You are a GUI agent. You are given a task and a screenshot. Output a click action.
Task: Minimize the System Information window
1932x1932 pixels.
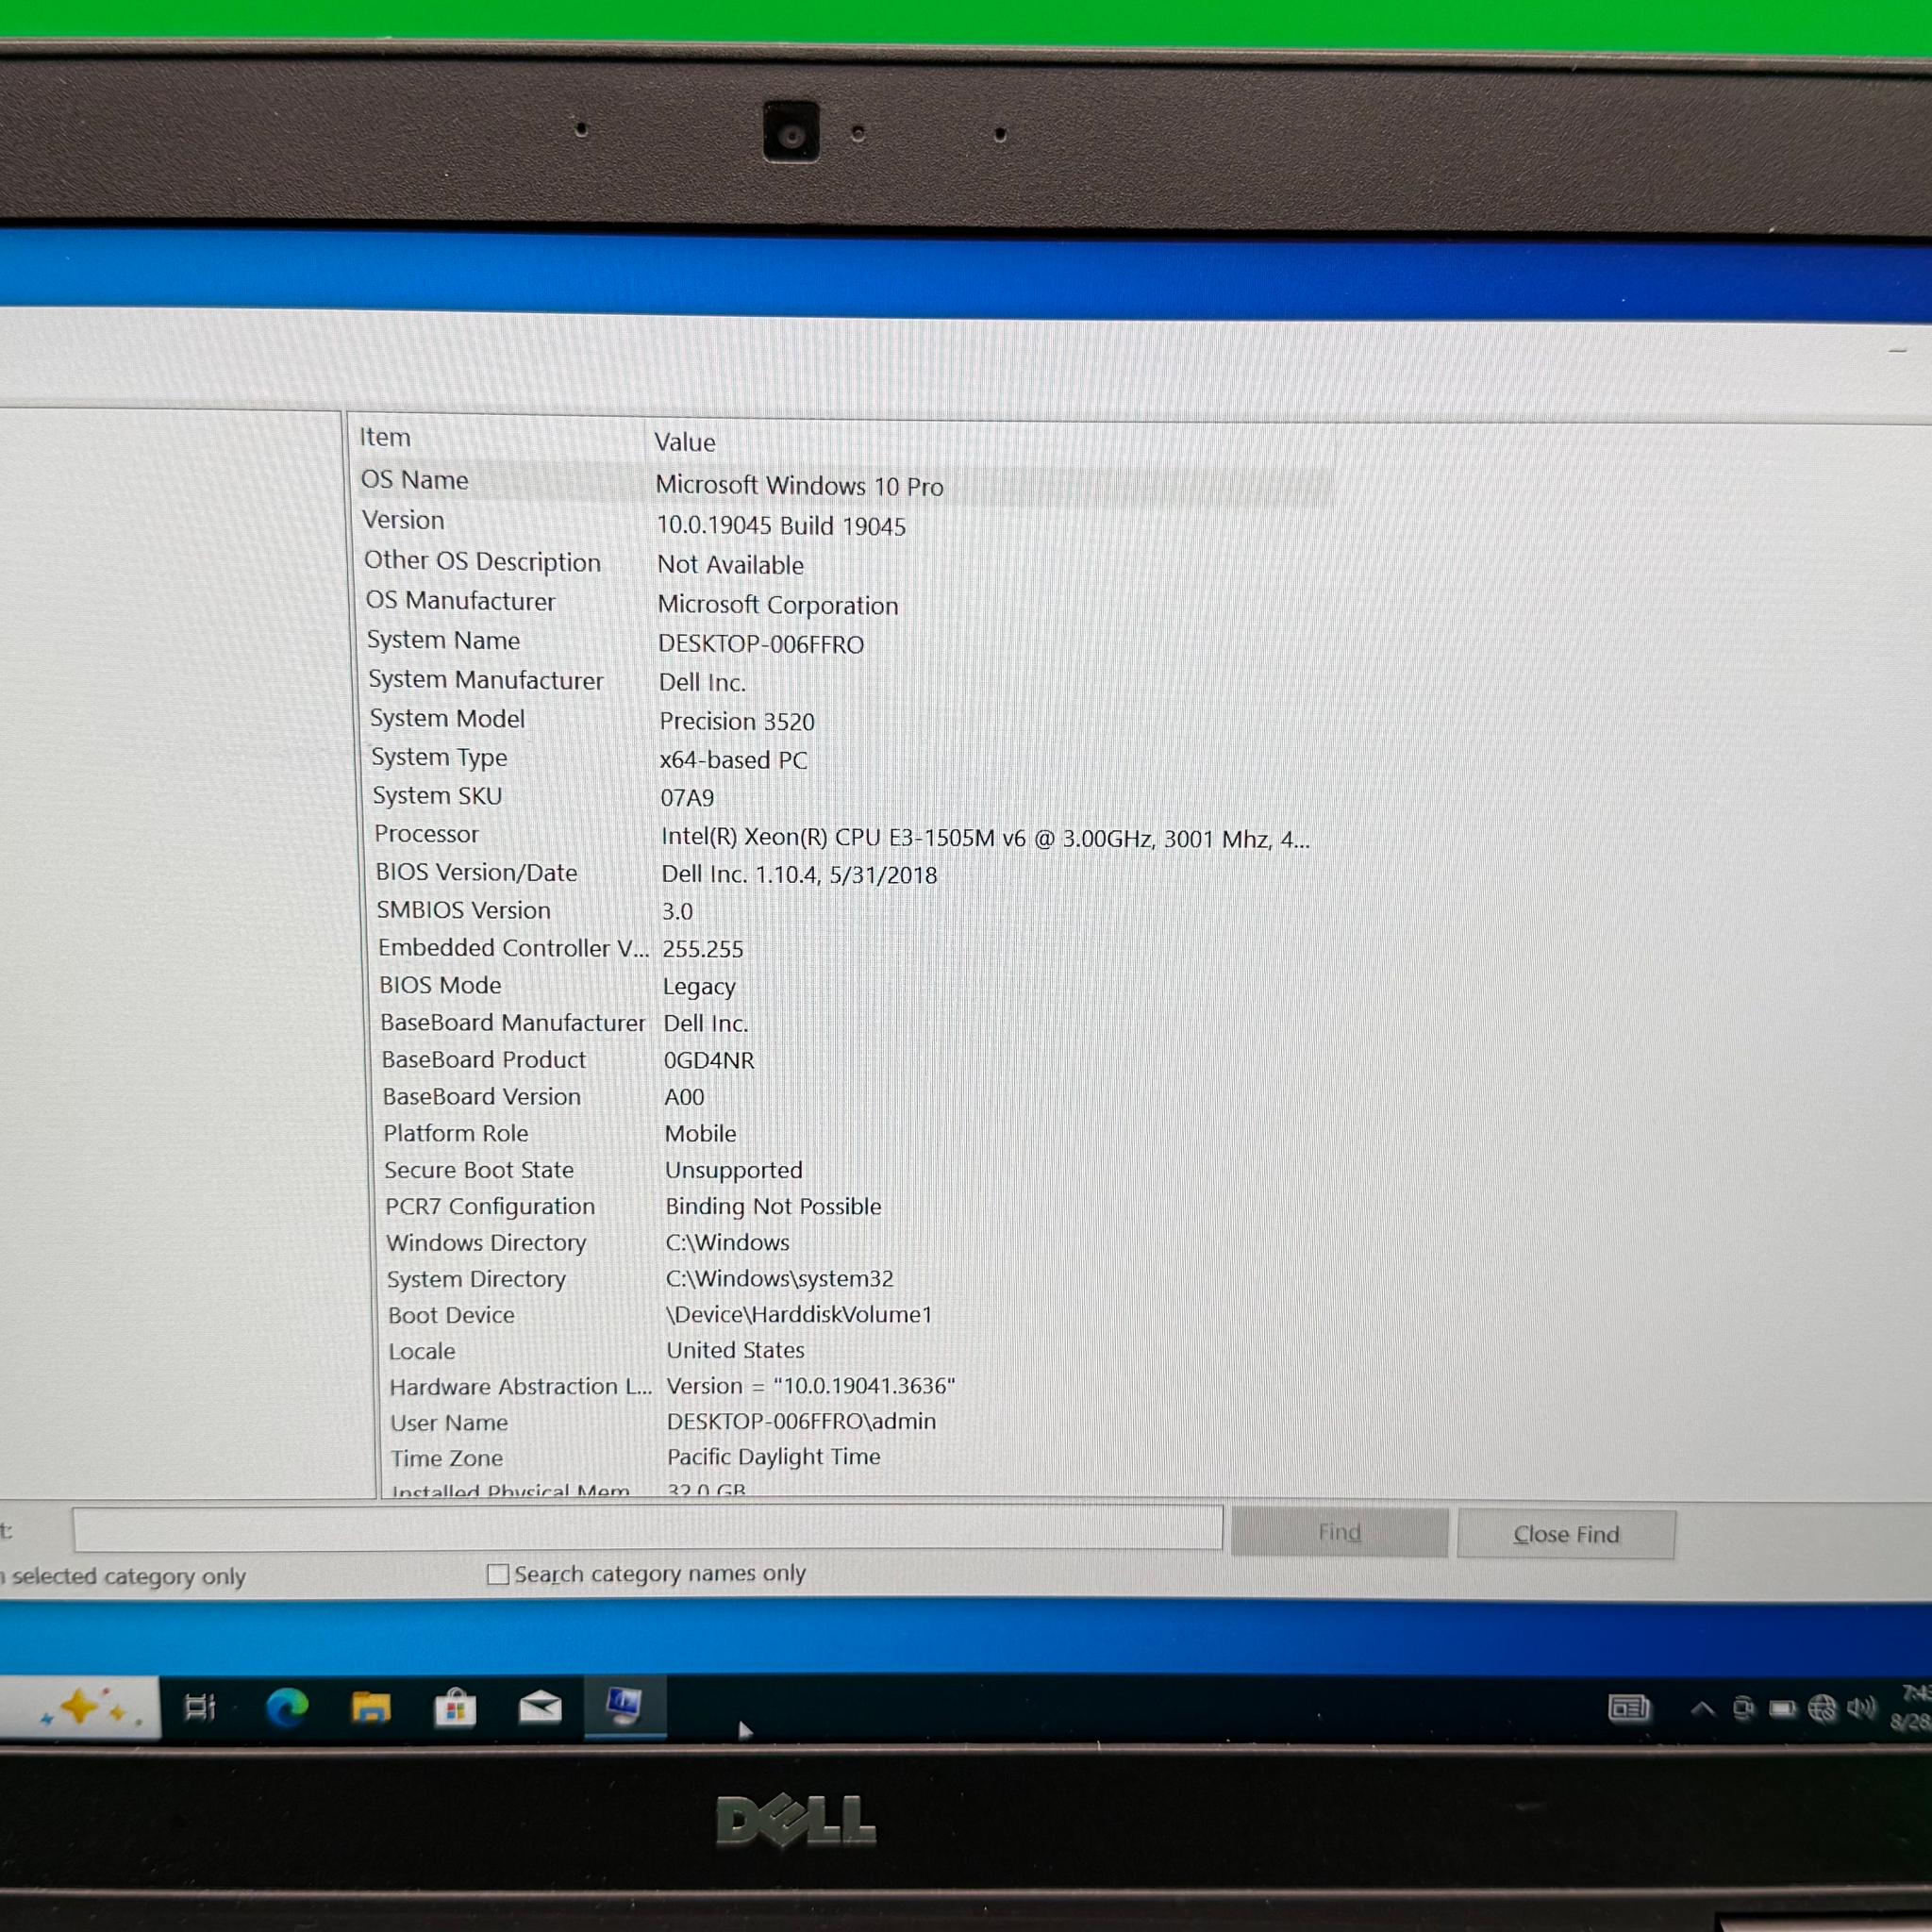tap(1897, 351)
